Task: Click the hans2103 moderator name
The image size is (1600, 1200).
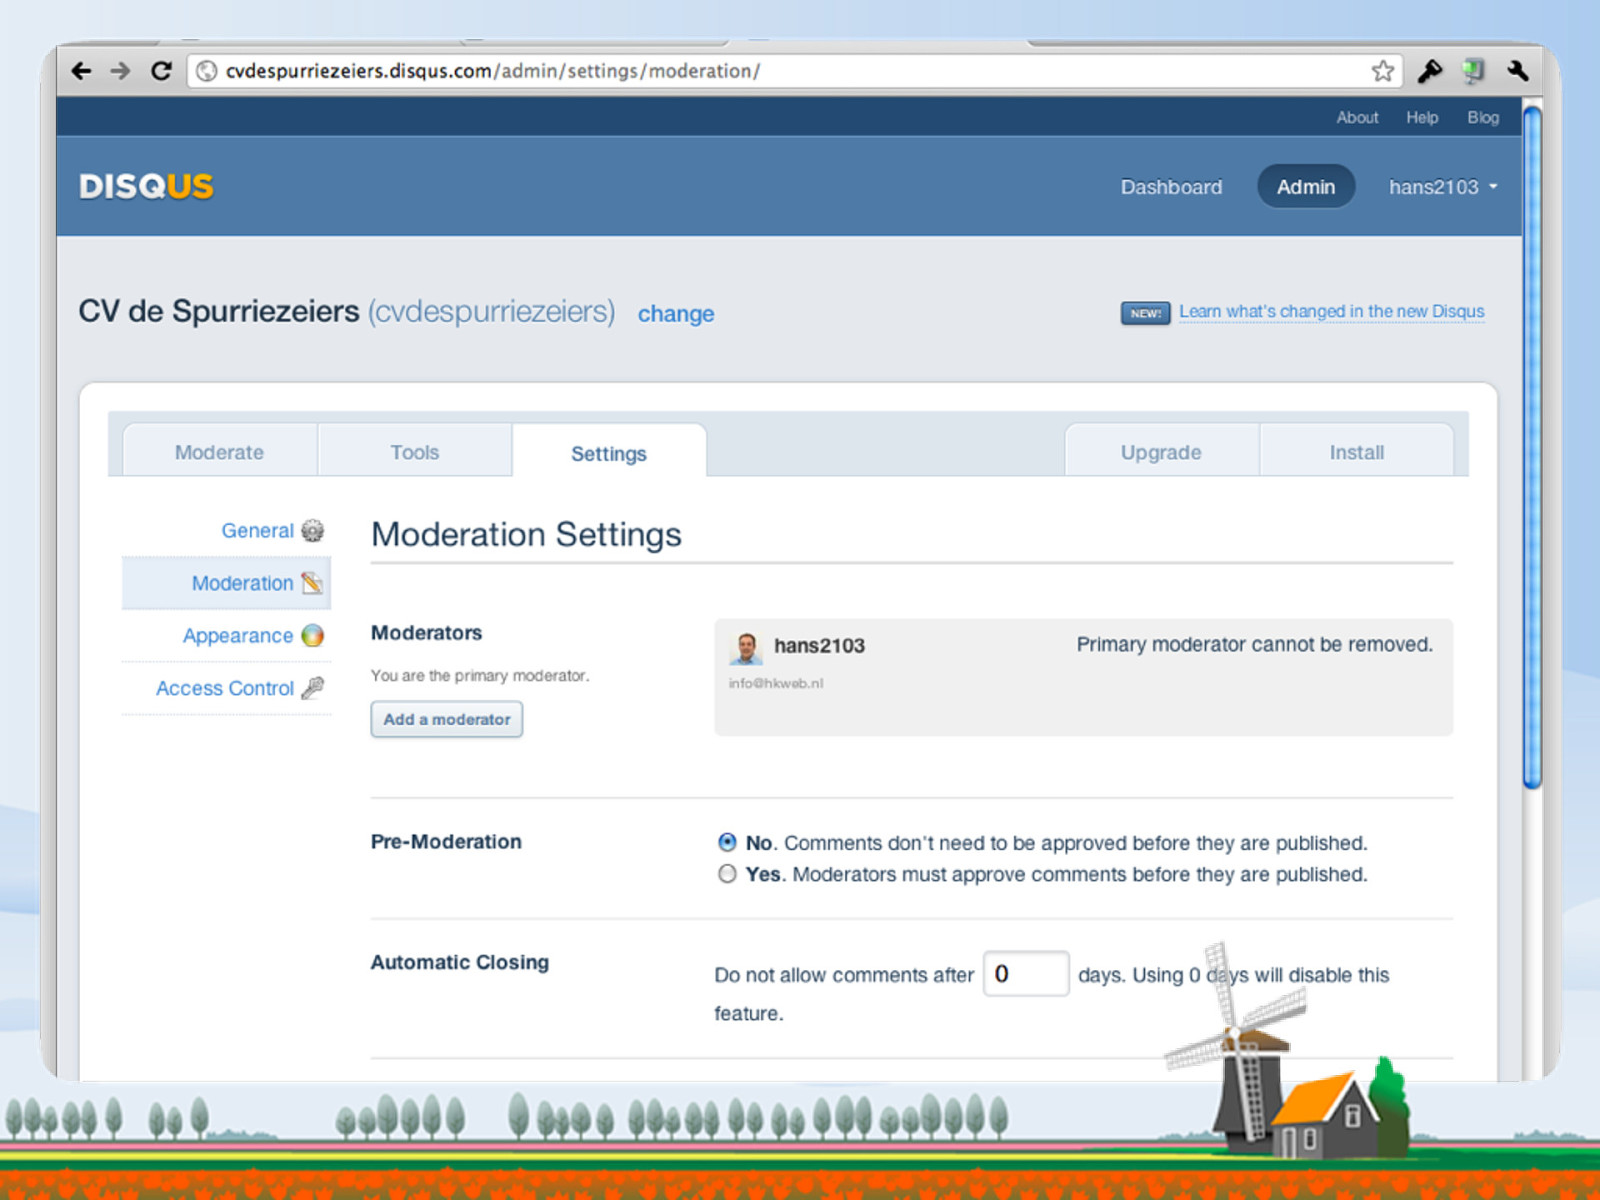Action: click(819, 646)
